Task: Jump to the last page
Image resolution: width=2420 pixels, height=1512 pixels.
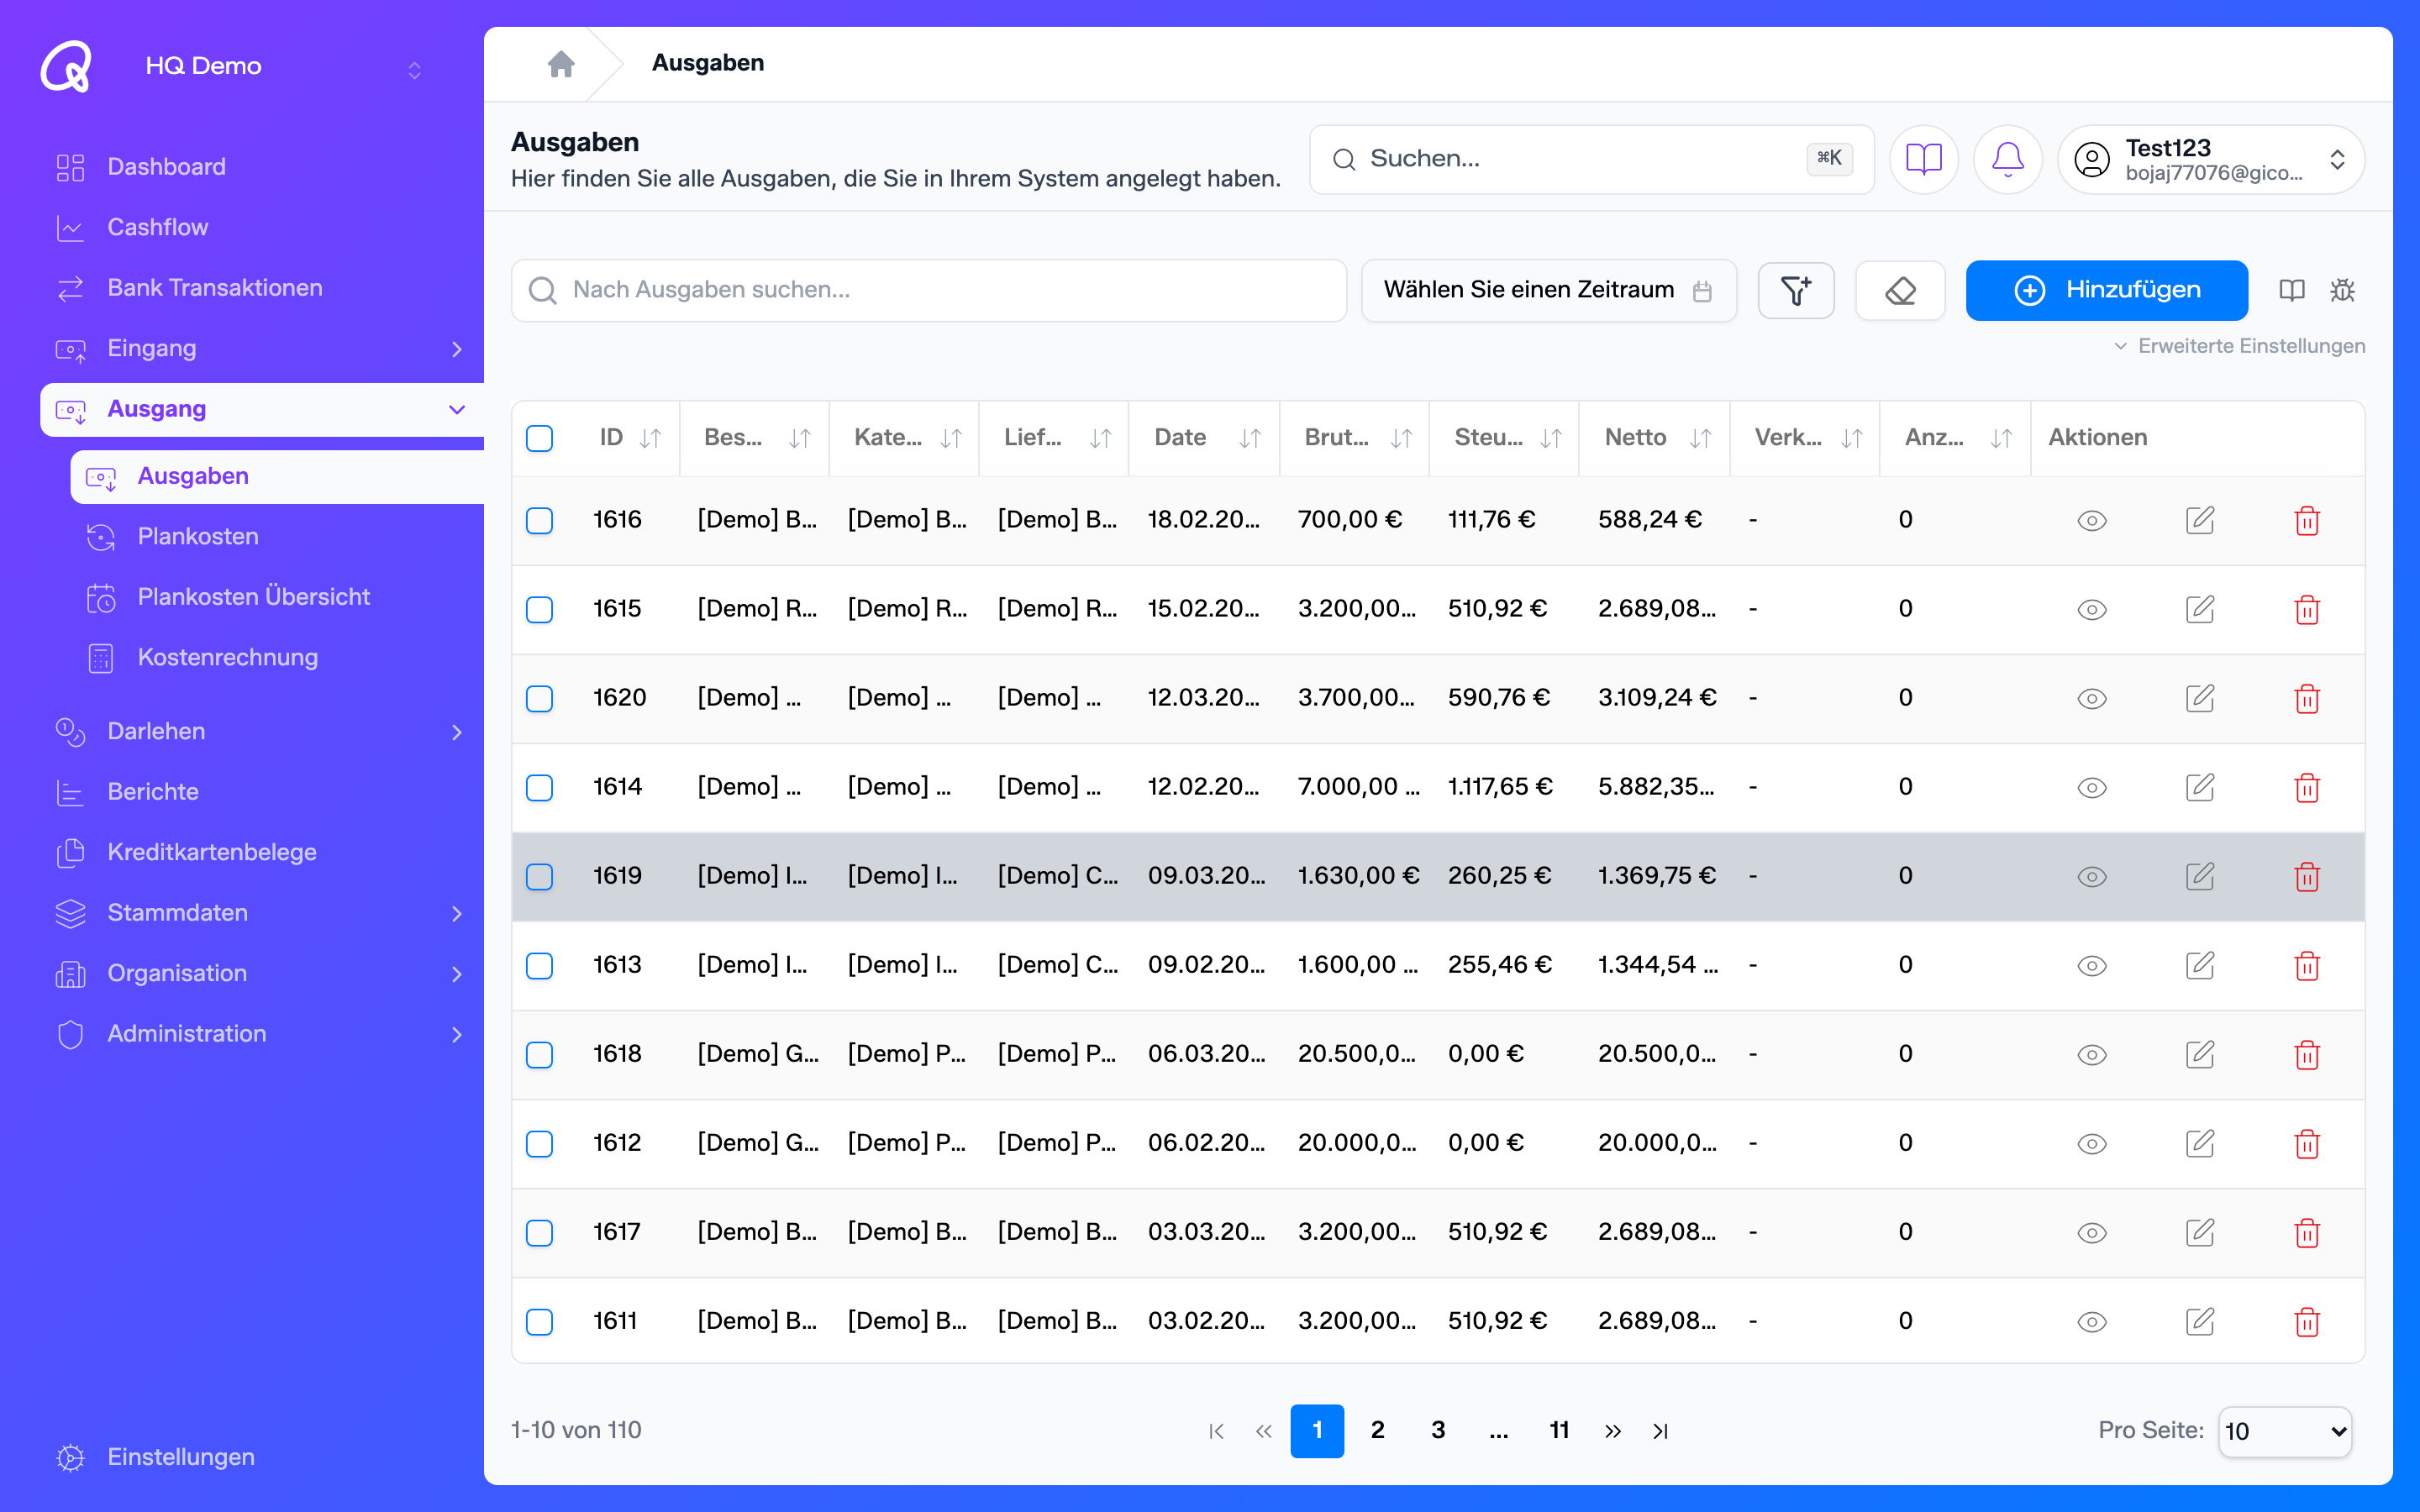Action: point(1661,1431)
